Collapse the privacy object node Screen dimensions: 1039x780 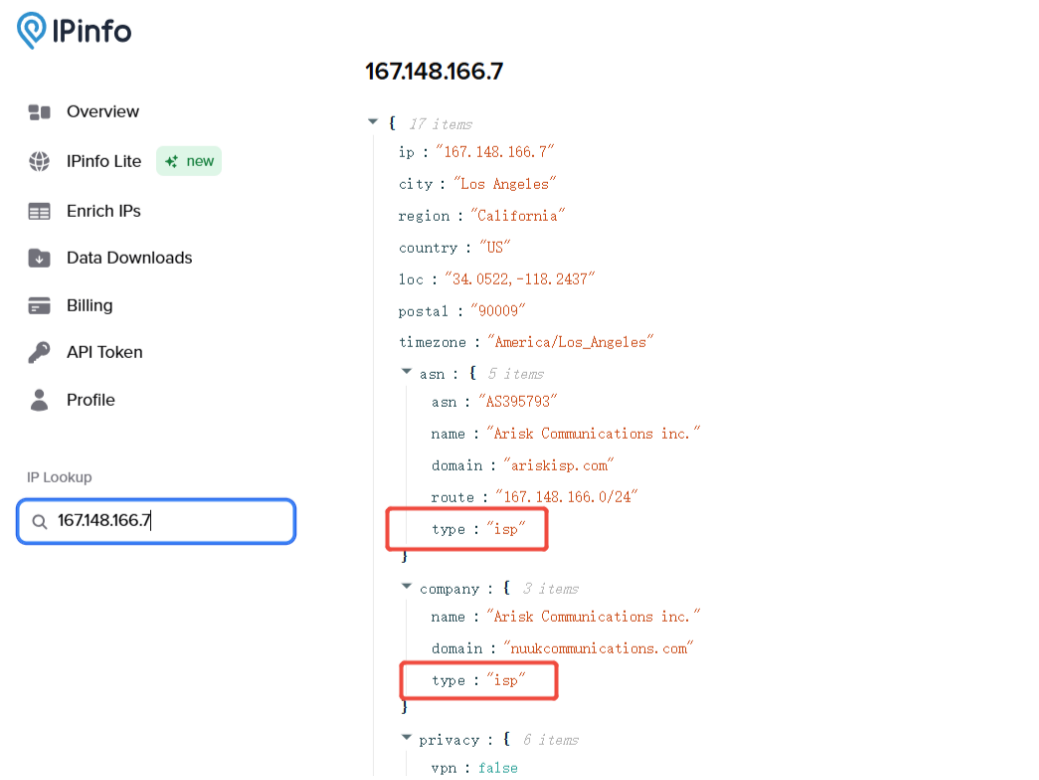pos(405,739)
